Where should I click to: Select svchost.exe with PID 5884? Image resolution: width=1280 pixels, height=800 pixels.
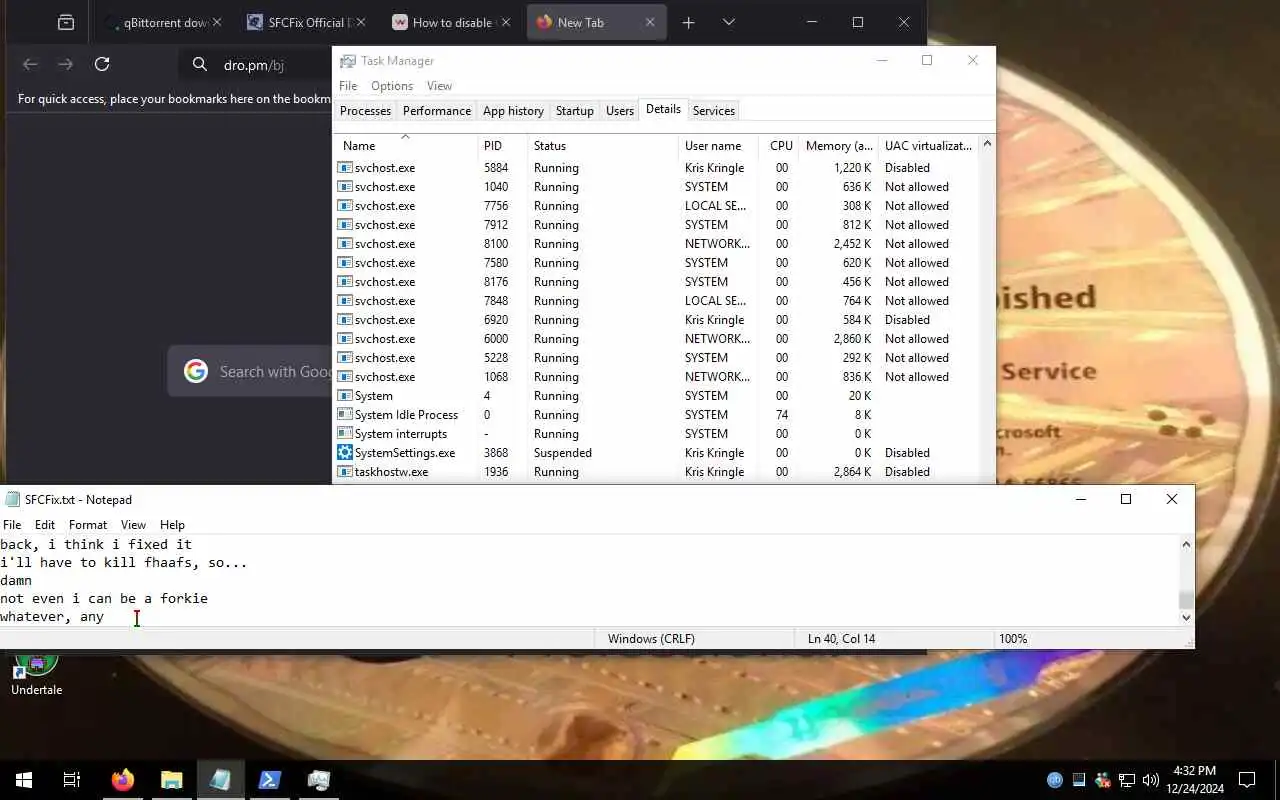(x=656, y=168)
